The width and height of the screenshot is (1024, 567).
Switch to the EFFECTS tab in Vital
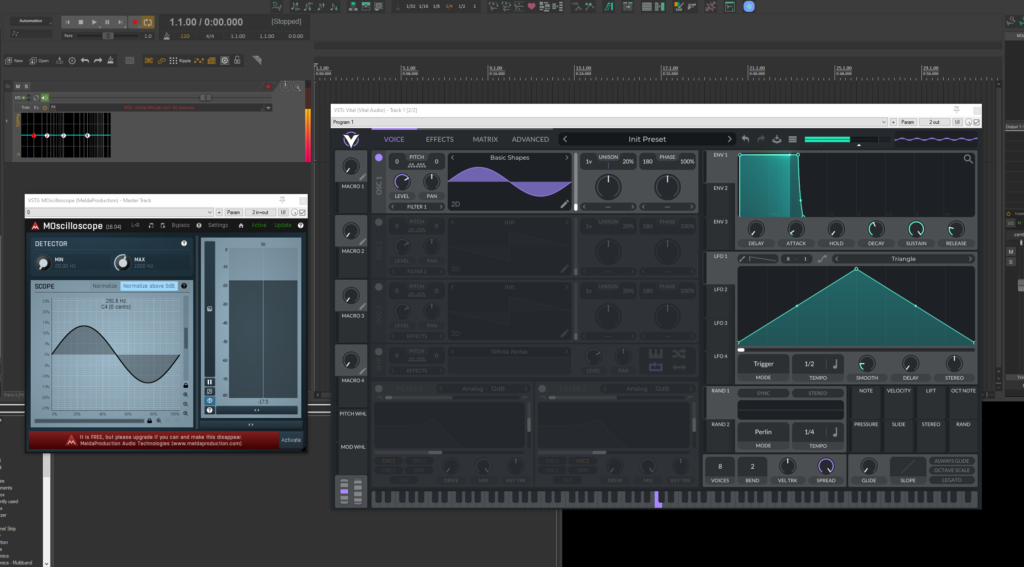coord(440,139)
